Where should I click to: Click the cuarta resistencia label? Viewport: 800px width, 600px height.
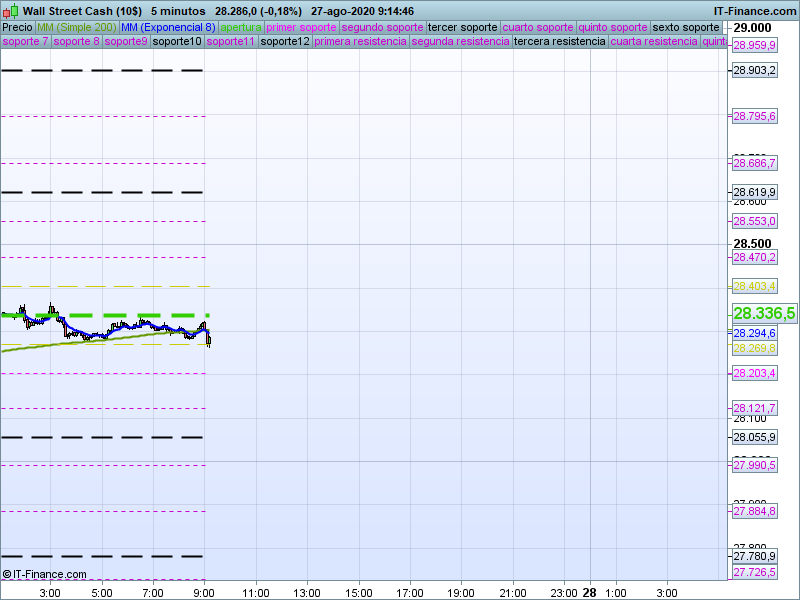[x=654, y=42]
